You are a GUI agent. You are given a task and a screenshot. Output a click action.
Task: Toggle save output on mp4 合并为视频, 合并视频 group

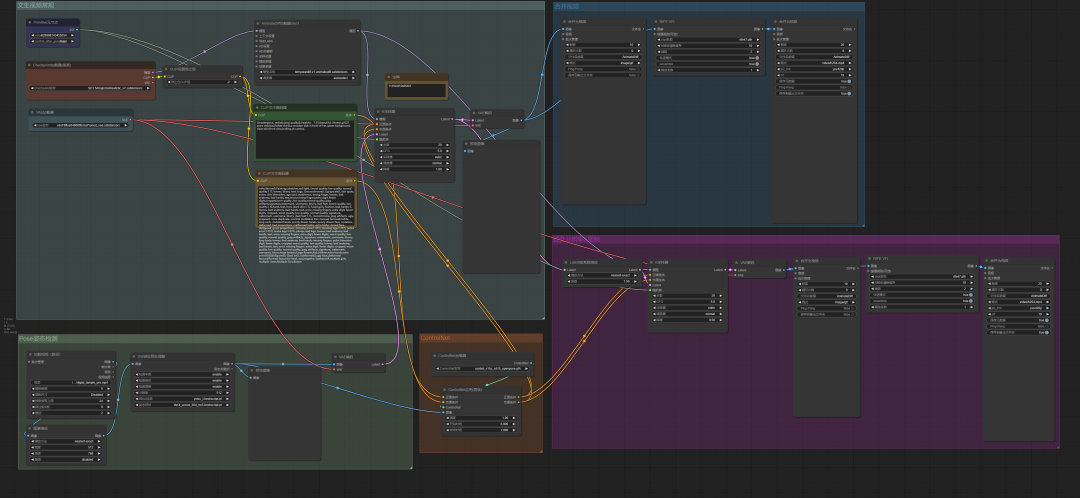(813, 93)
